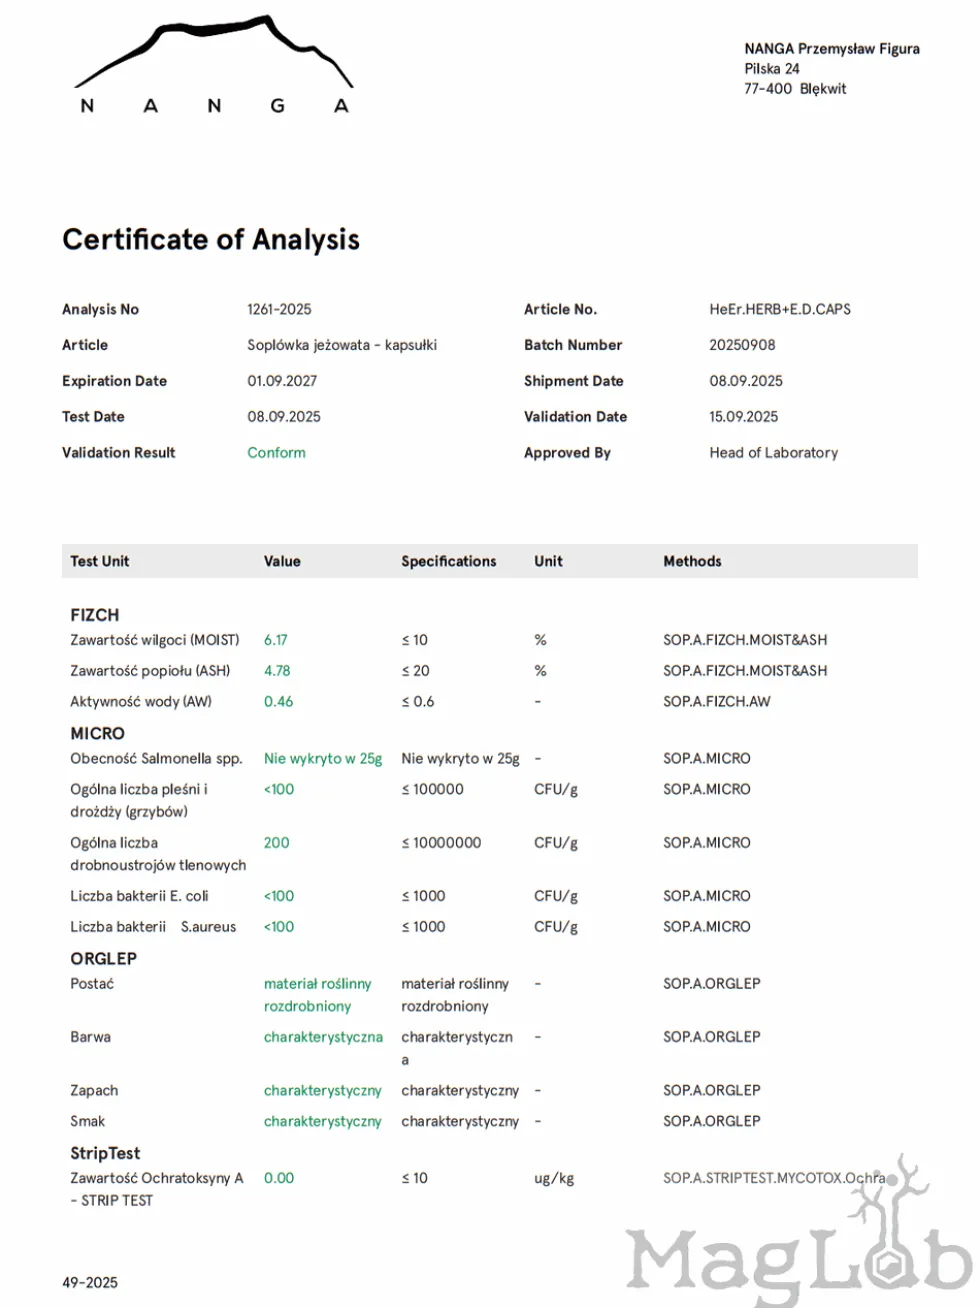980x1308 pixels.
Task: Click the 'ORGLEP' section heading
Action: 104,958
